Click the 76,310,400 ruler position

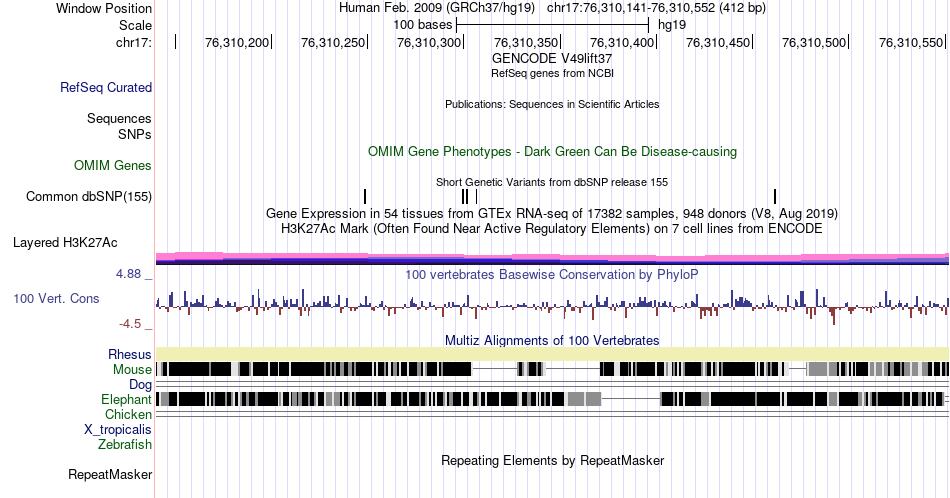[x=622, y=42]
